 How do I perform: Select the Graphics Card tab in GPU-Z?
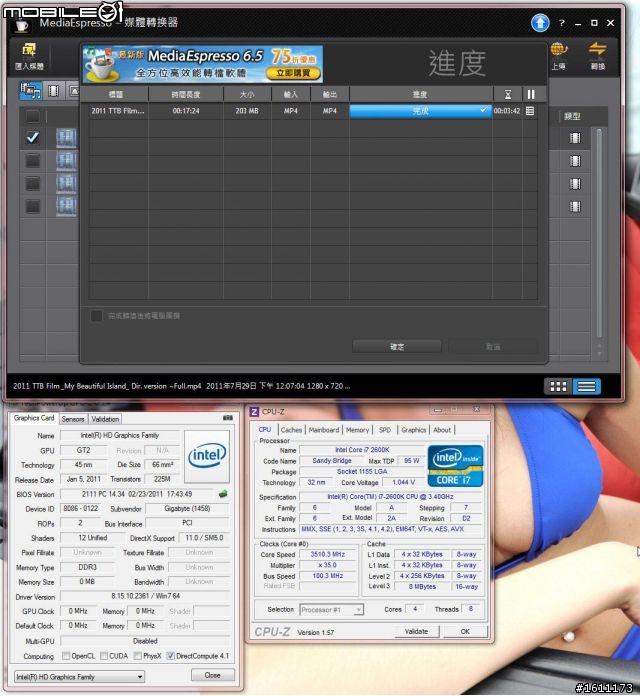pyautogui.click(x=34, y=418)
